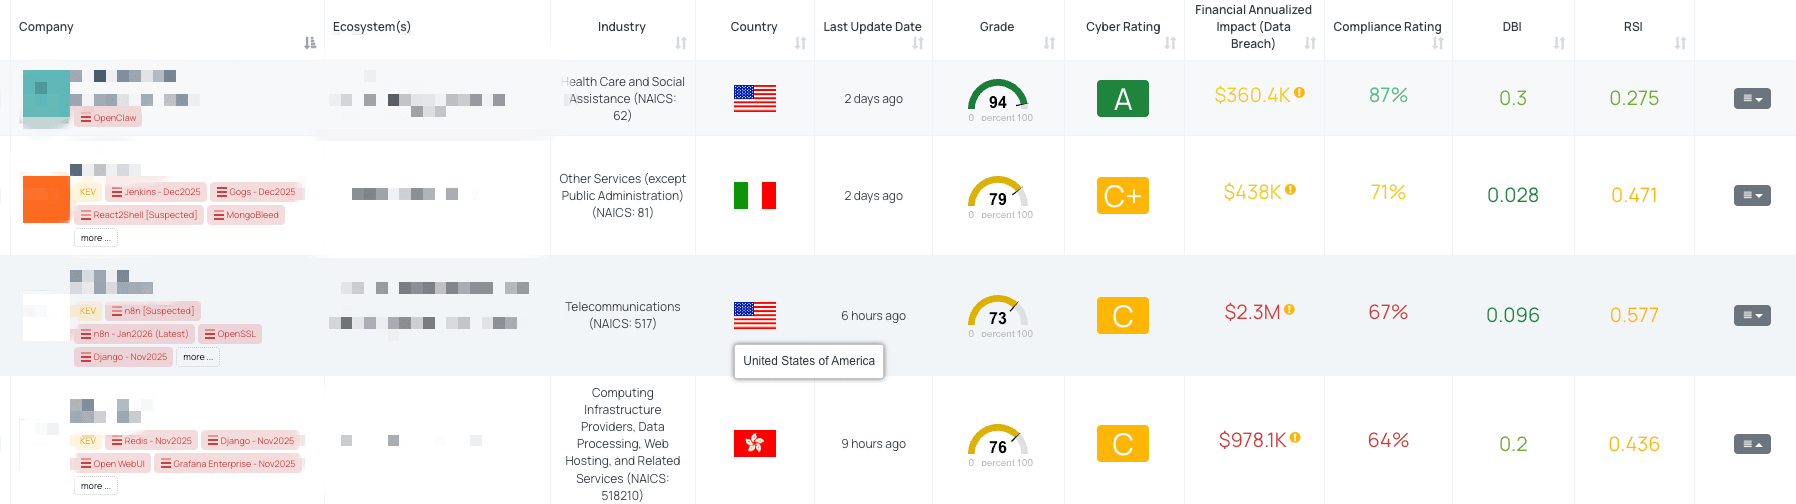Select the n8n - Jan2026 (Latest) tag
This screenshot has height=504, width=1796.
(x=134, y=334)
